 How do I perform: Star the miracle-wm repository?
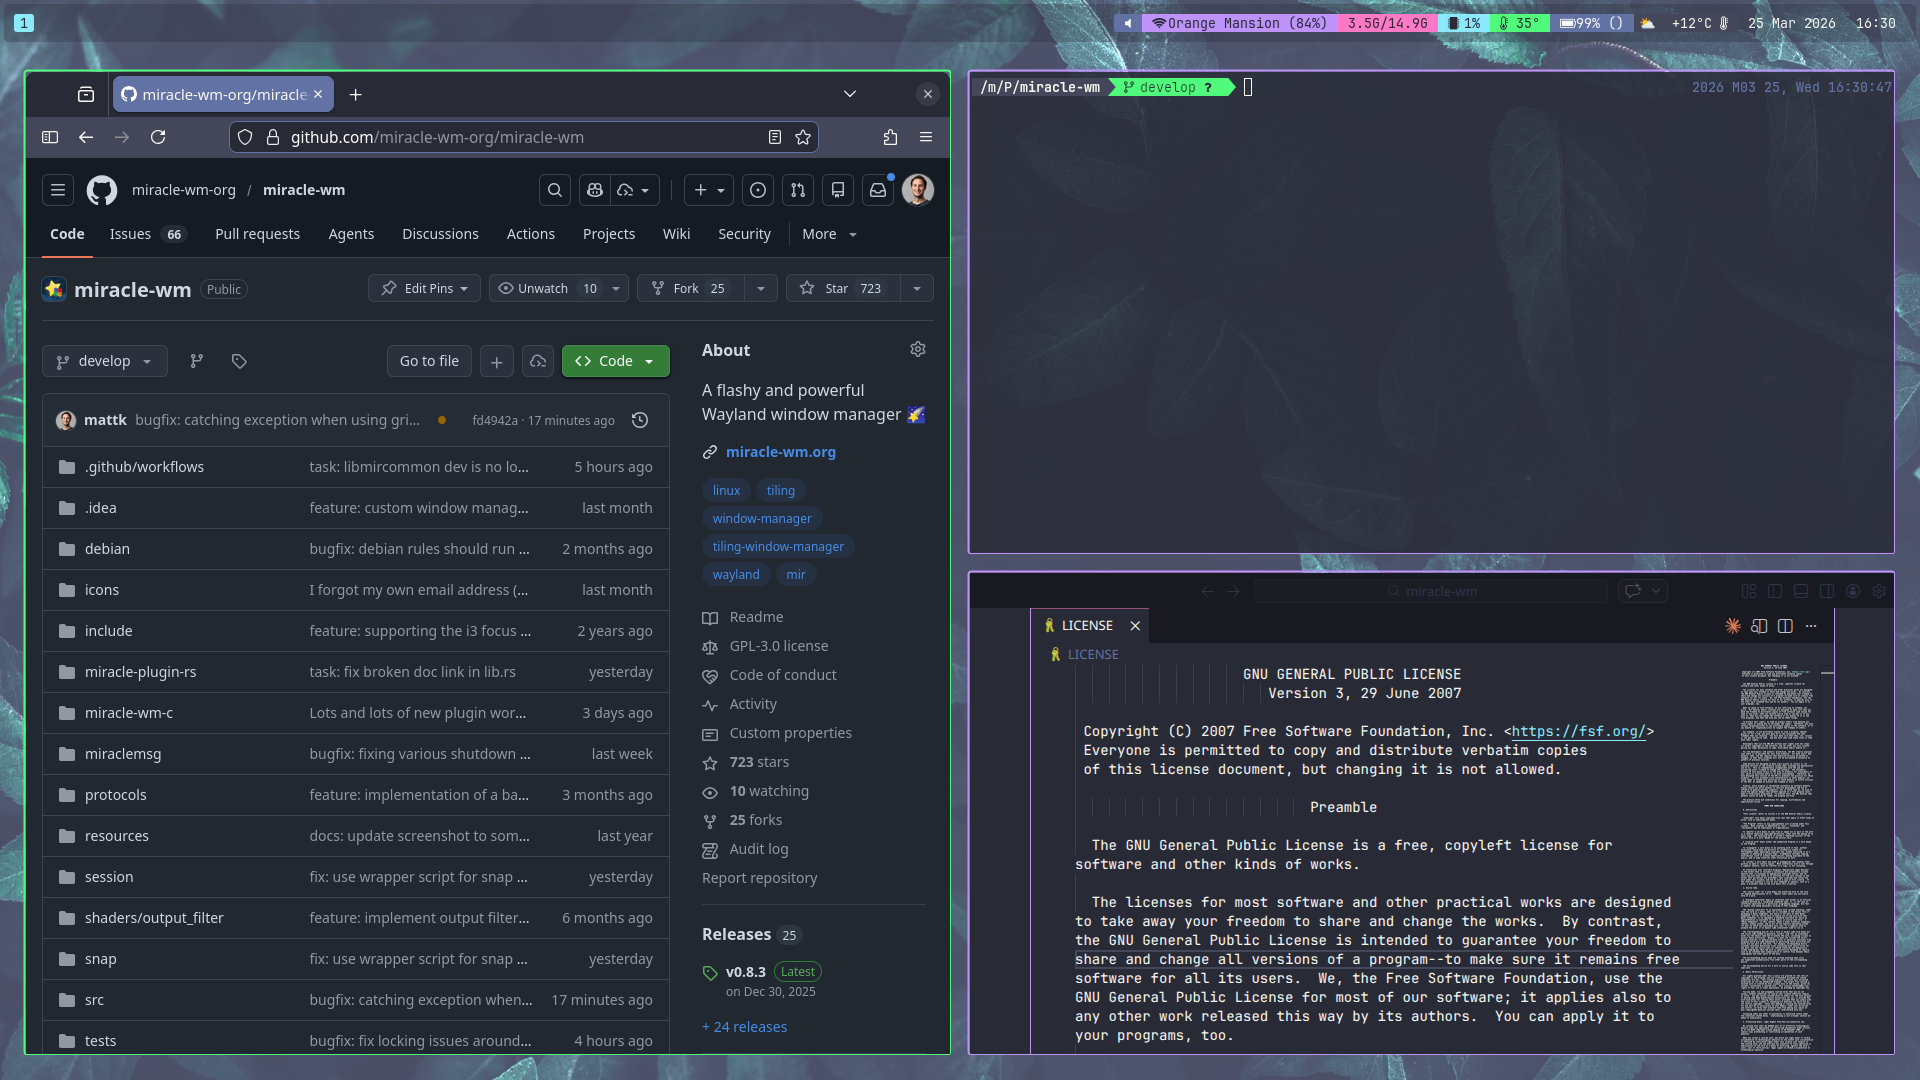point(843,288)
